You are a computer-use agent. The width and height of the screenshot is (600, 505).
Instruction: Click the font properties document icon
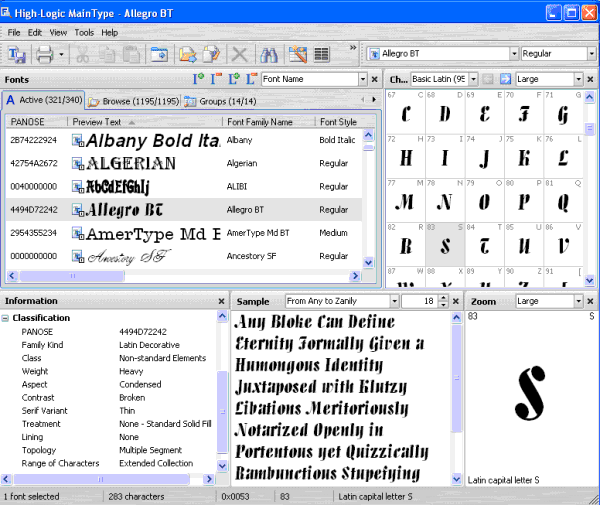pos(211,55)
